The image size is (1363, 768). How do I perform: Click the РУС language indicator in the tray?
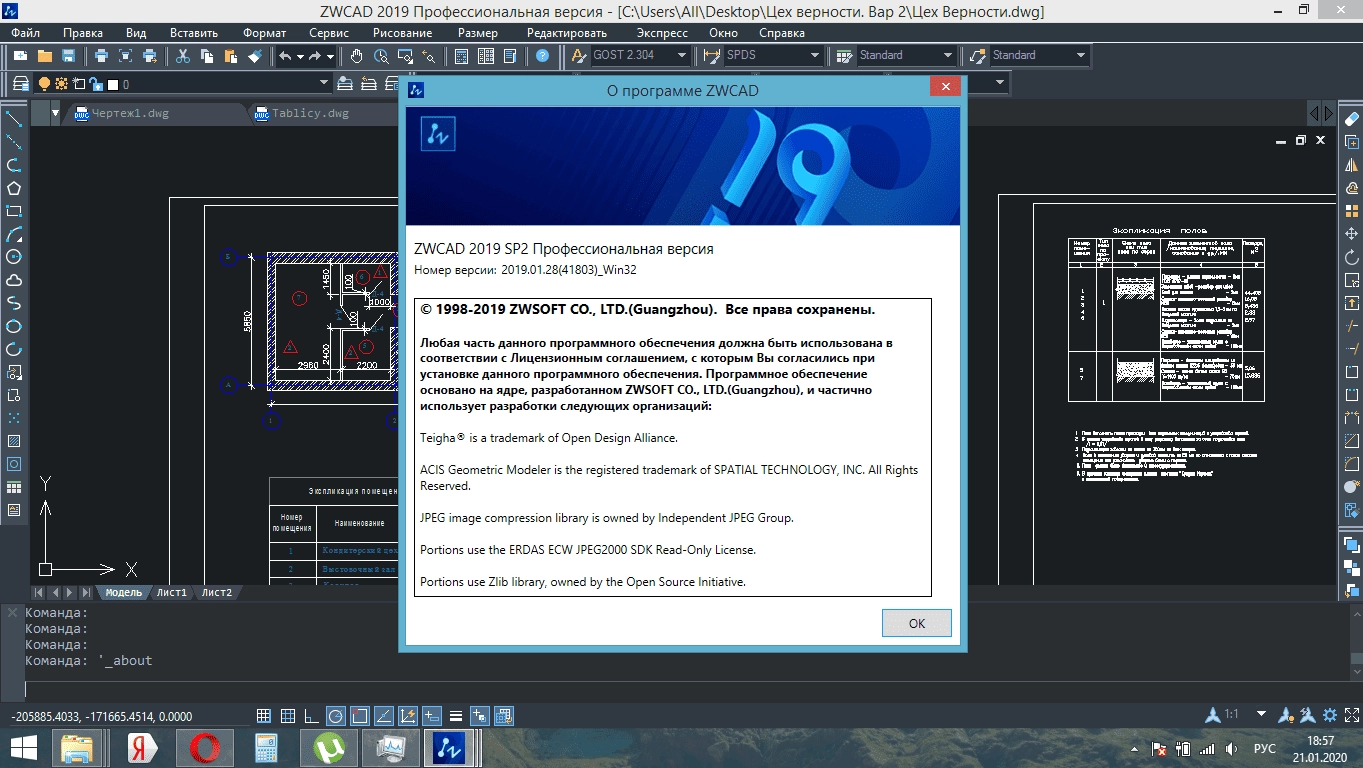(x=1265, y=748)
